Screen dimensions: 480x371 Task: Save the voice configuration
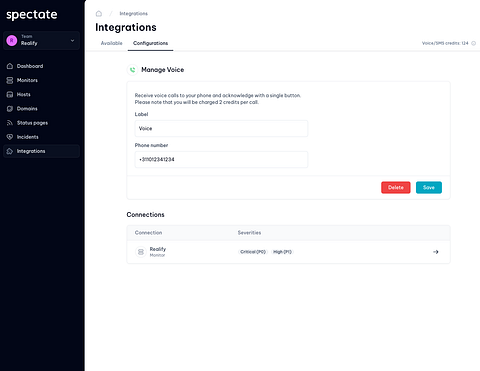(x=429, y=187)
